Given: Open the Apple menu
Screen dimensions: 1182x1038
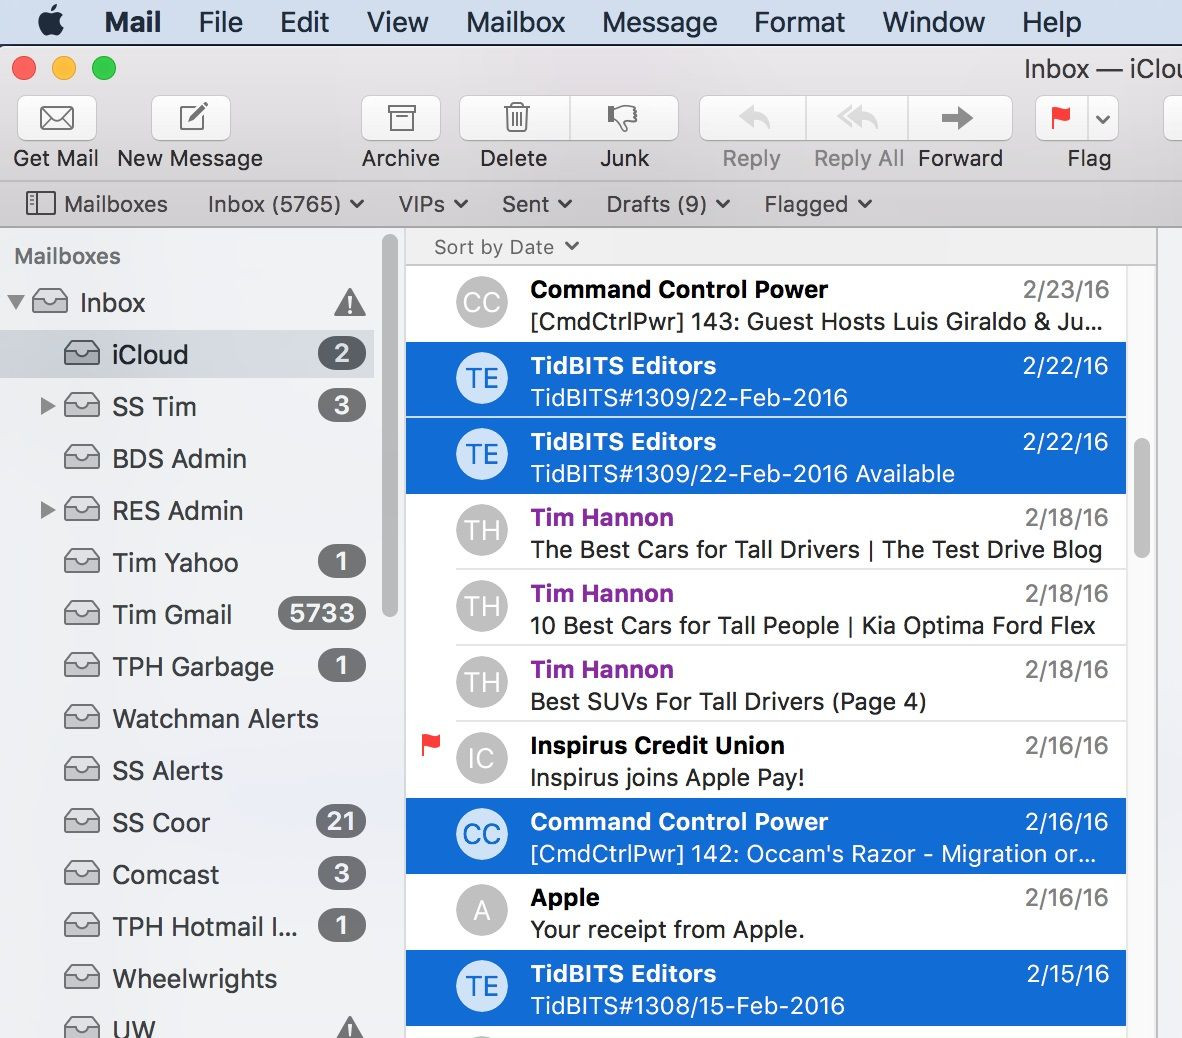Looking at the screenshot, I should (51, 23).
